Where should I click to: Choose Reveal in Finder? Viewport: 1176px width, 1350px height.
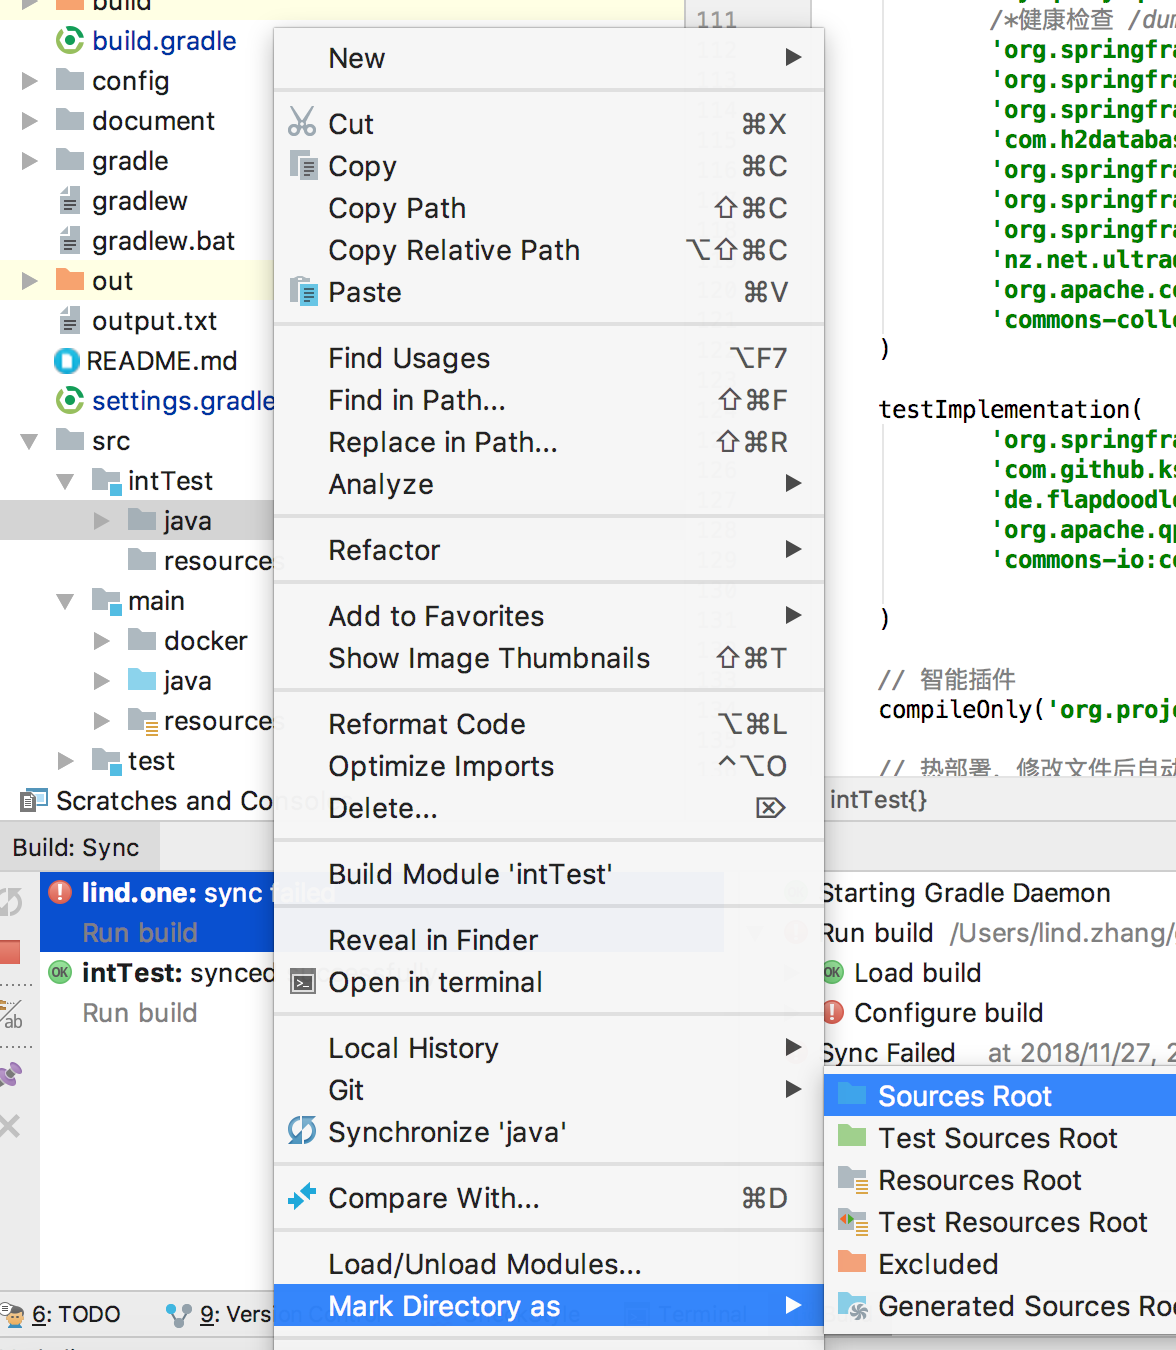pos(549,940)
